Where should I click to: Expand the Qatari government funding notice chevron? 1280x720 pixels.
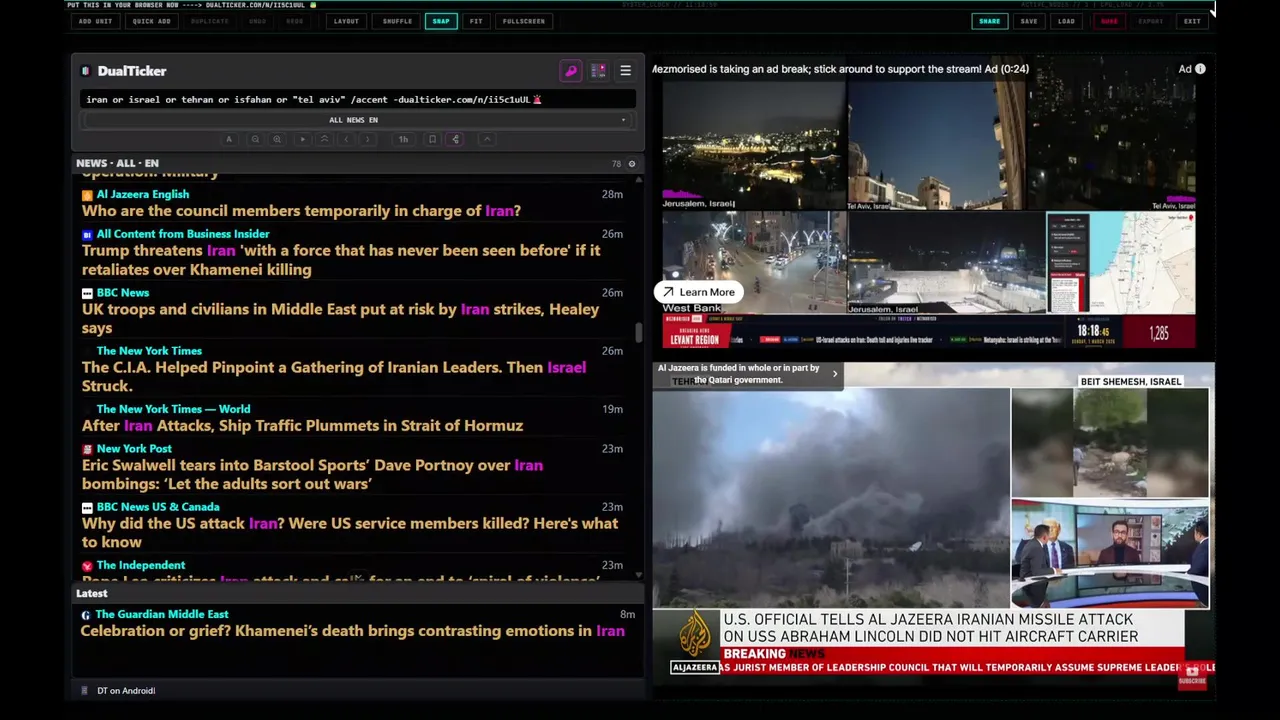tap(835, 374)
